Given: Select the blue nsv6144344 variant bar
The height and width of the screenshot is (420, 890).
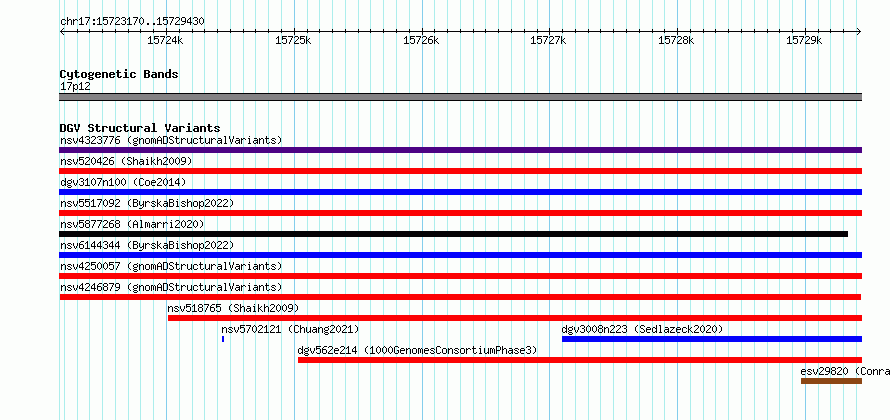Looking at the screenshot, I should tap(460, 255).
